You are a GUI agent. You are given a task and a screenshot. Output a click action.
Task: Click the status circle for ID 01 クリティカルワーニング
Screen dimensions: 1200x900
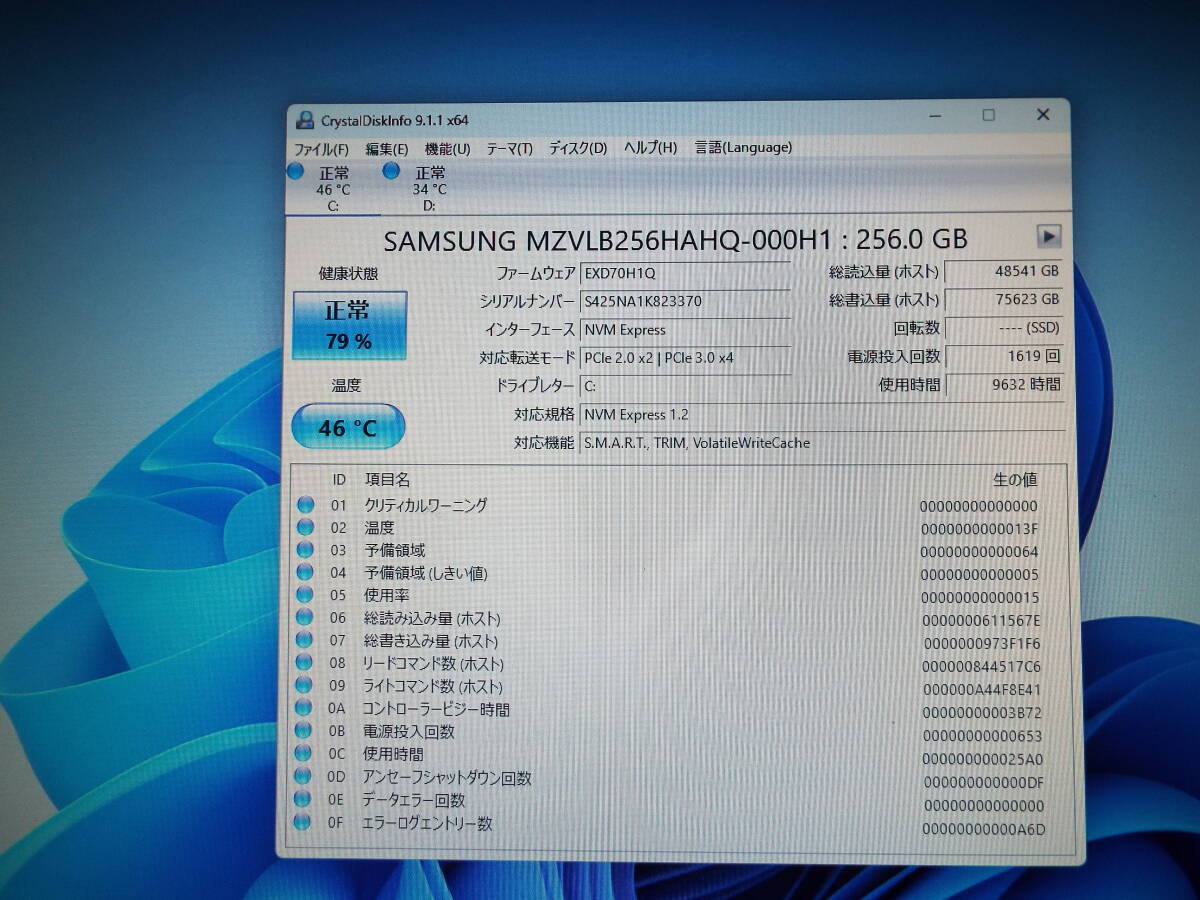coord(305,505)
